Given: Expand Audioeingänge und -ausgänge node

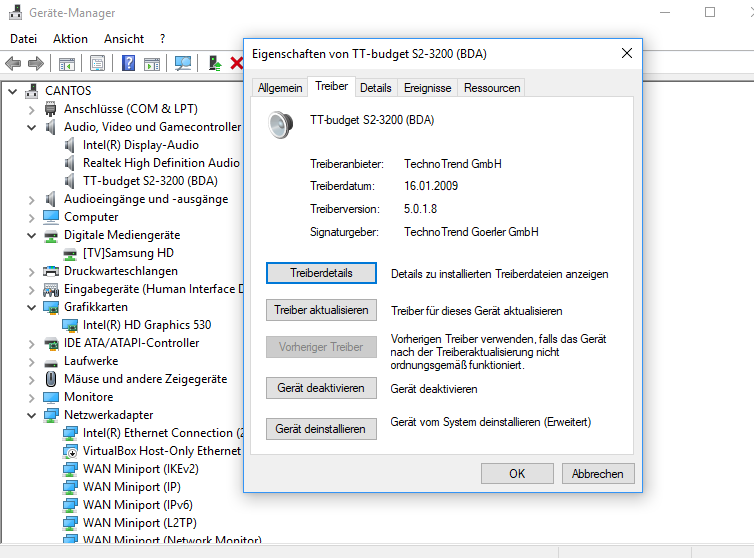Looking at the screenshot, I should [x=31, y=200].
